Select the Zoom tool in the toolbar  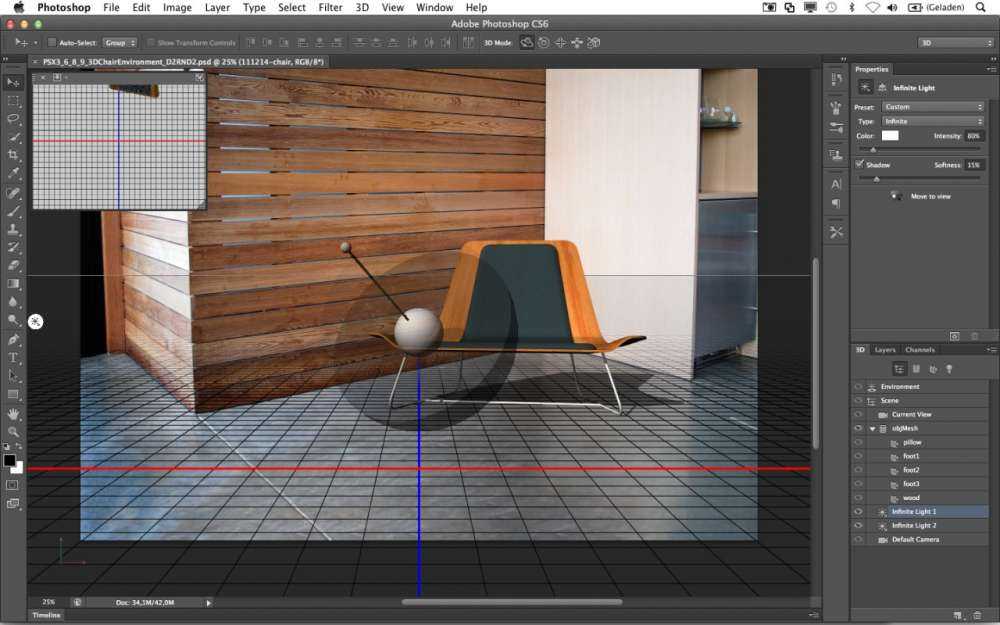click(x=14, y=431)
